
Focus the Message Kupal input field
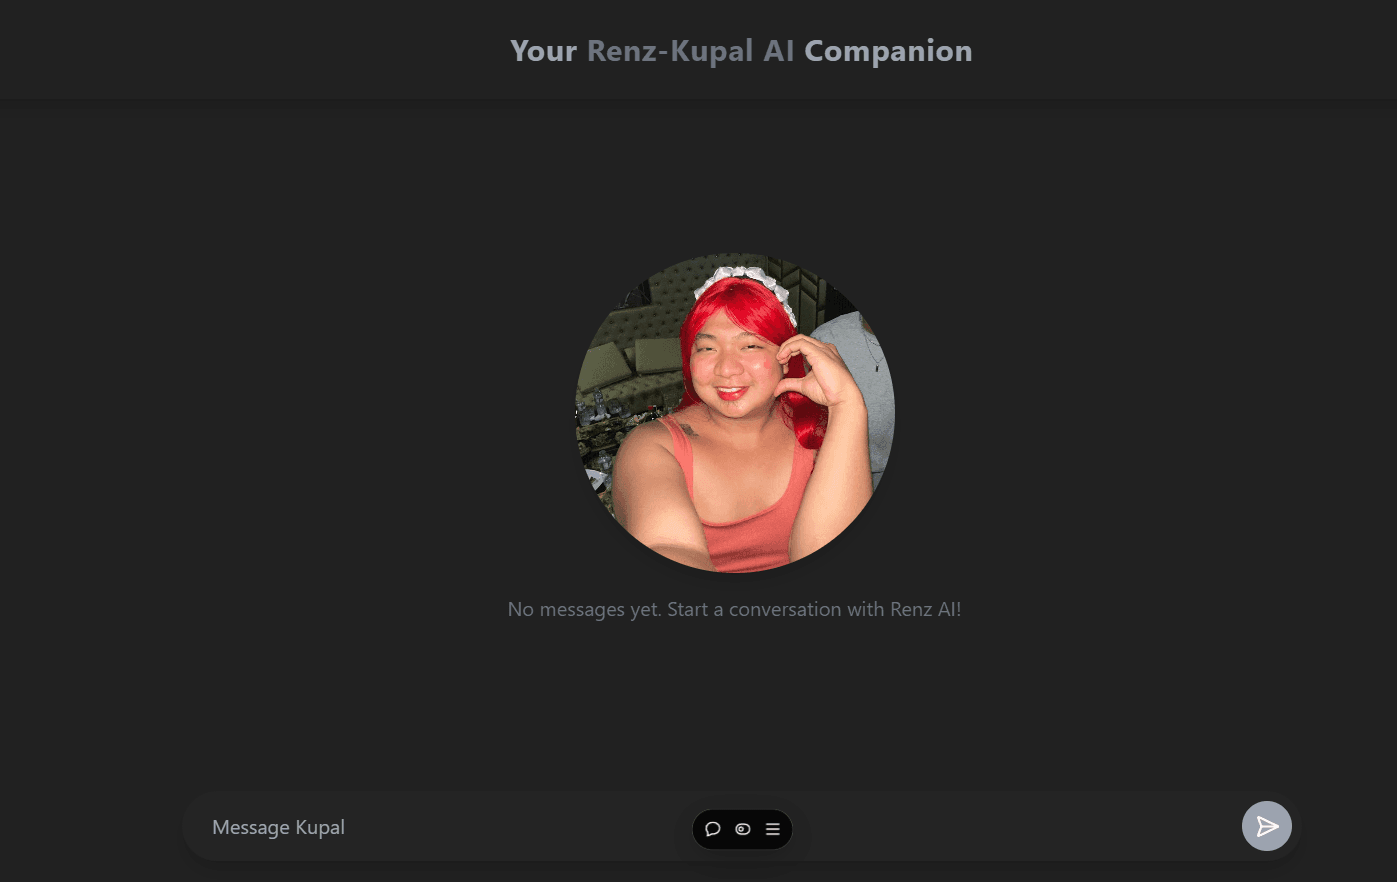tap(740, 826)
